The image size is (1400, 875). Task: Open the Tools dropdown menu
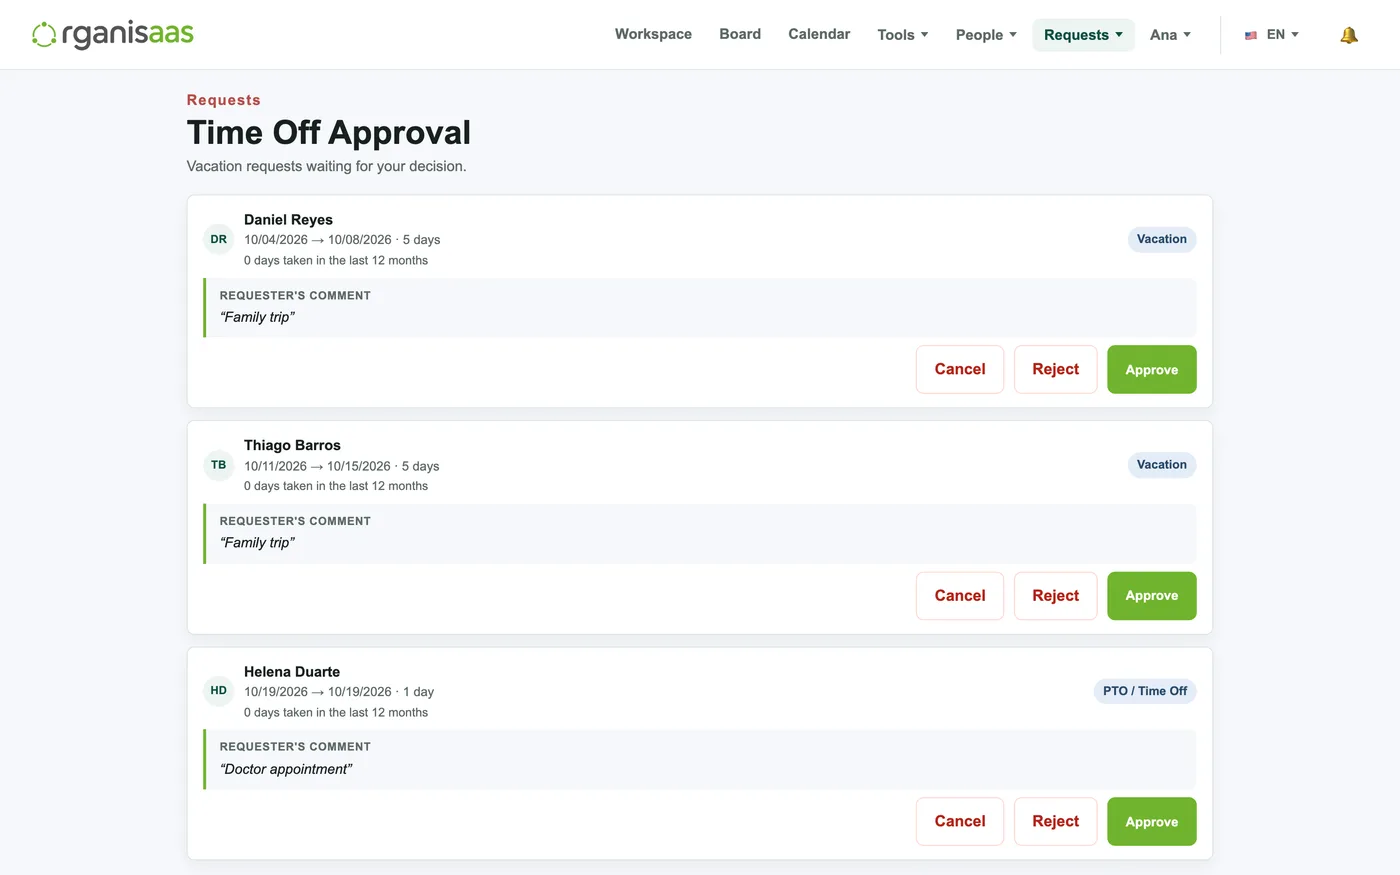[903, 35]
